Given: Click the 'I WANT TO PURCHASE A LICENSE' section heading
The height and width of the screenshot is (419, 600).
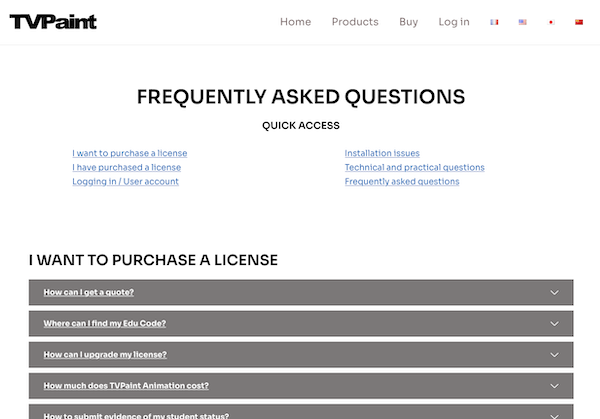Looking at the screenshot, I should (x=153, y=260).
